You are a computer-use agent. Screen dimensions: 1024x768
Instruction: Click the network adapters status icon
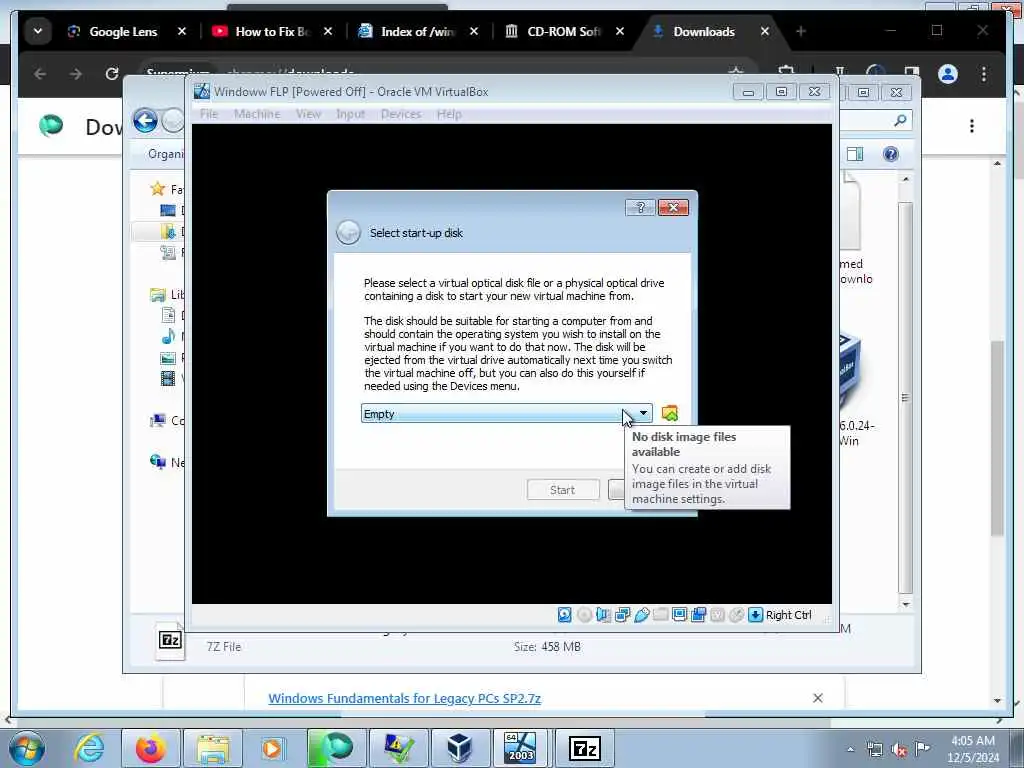[622, 615]
